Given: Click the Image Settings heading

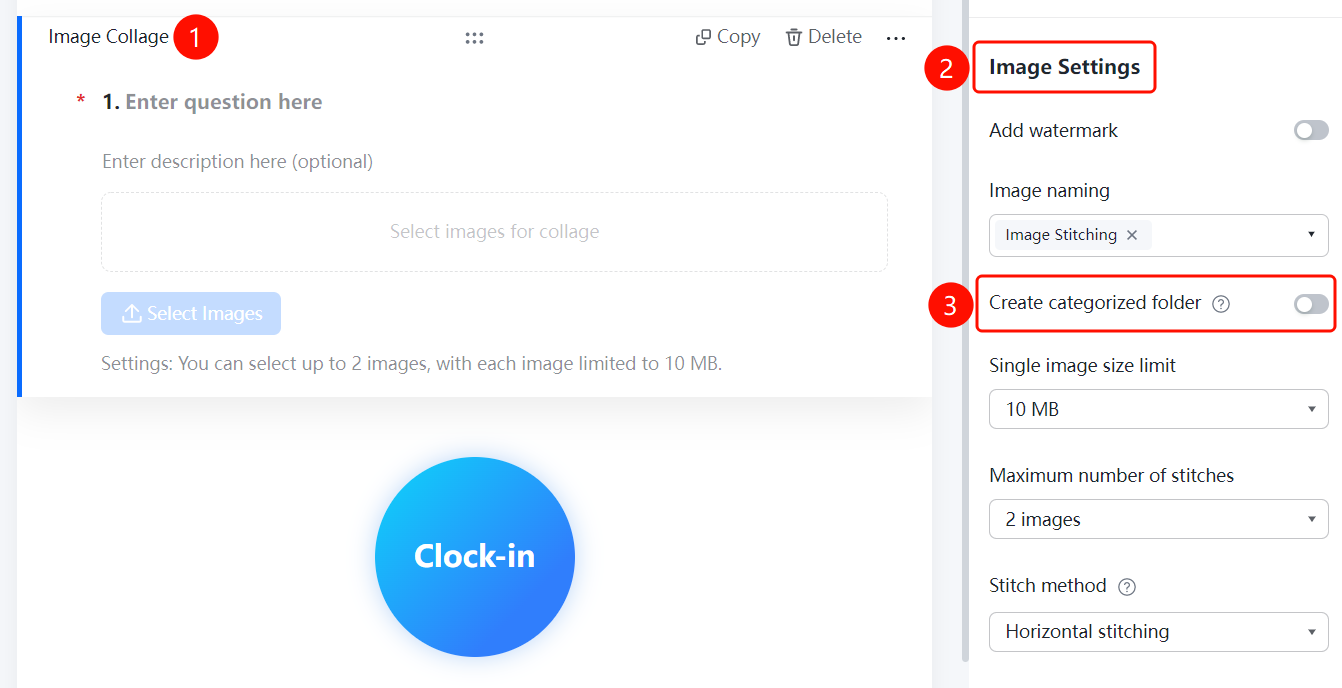Looking at the screenshot, I should click(1064, 67).
